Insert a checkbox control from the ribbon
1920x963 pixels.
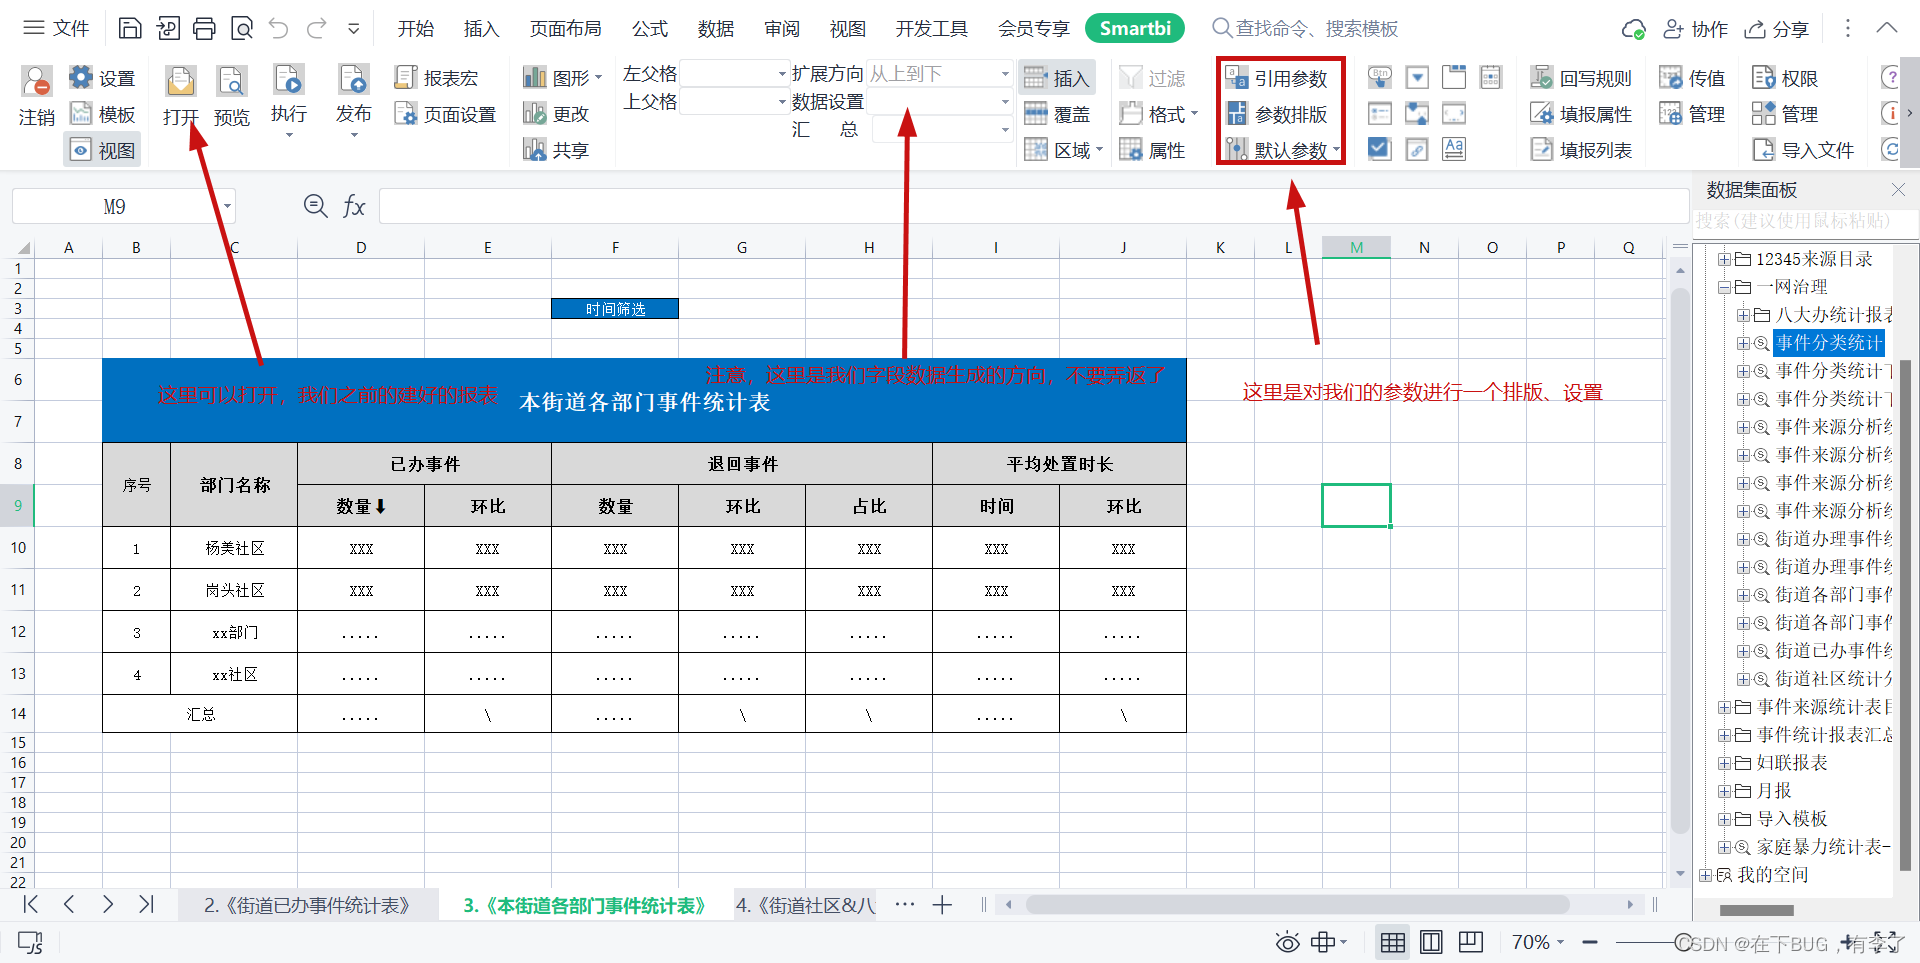[x=1379, y=148]
